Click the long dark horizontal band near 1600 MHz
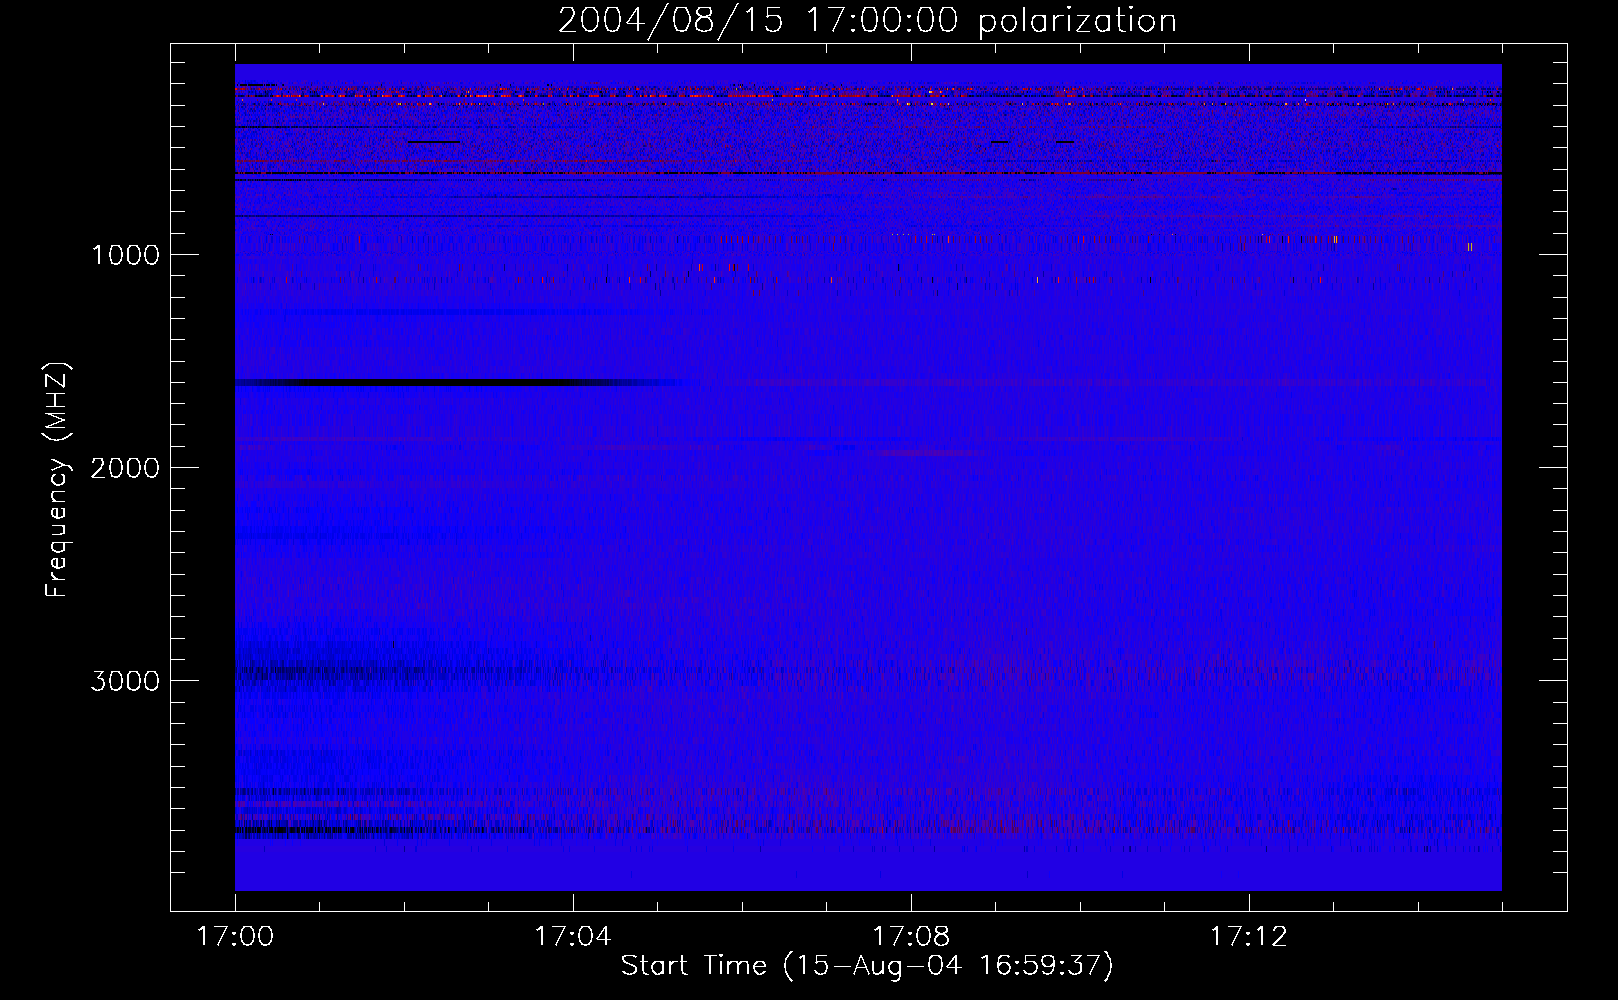Image resolution: width=1618 pixels, height=1000 pixels. [460, 382]
